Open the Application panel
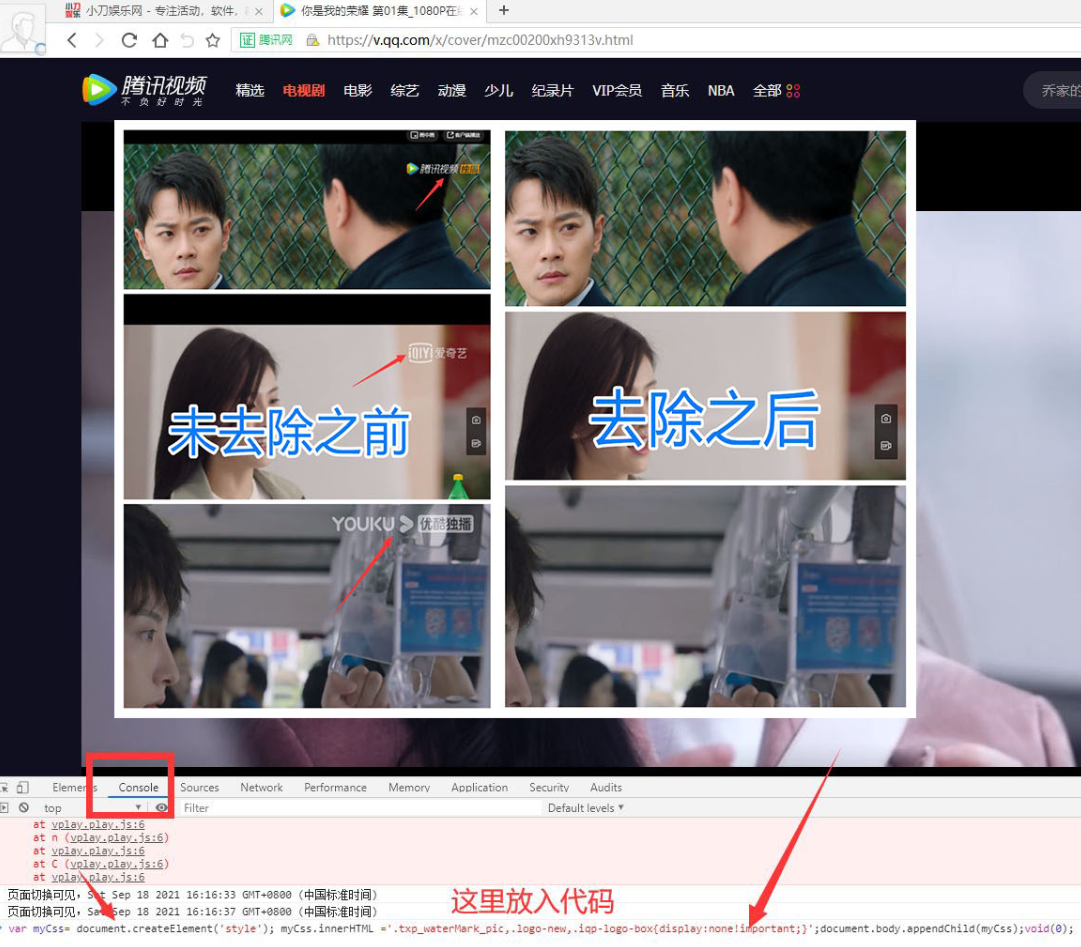The image size is (1081, 947). click(x=479, y=787)
